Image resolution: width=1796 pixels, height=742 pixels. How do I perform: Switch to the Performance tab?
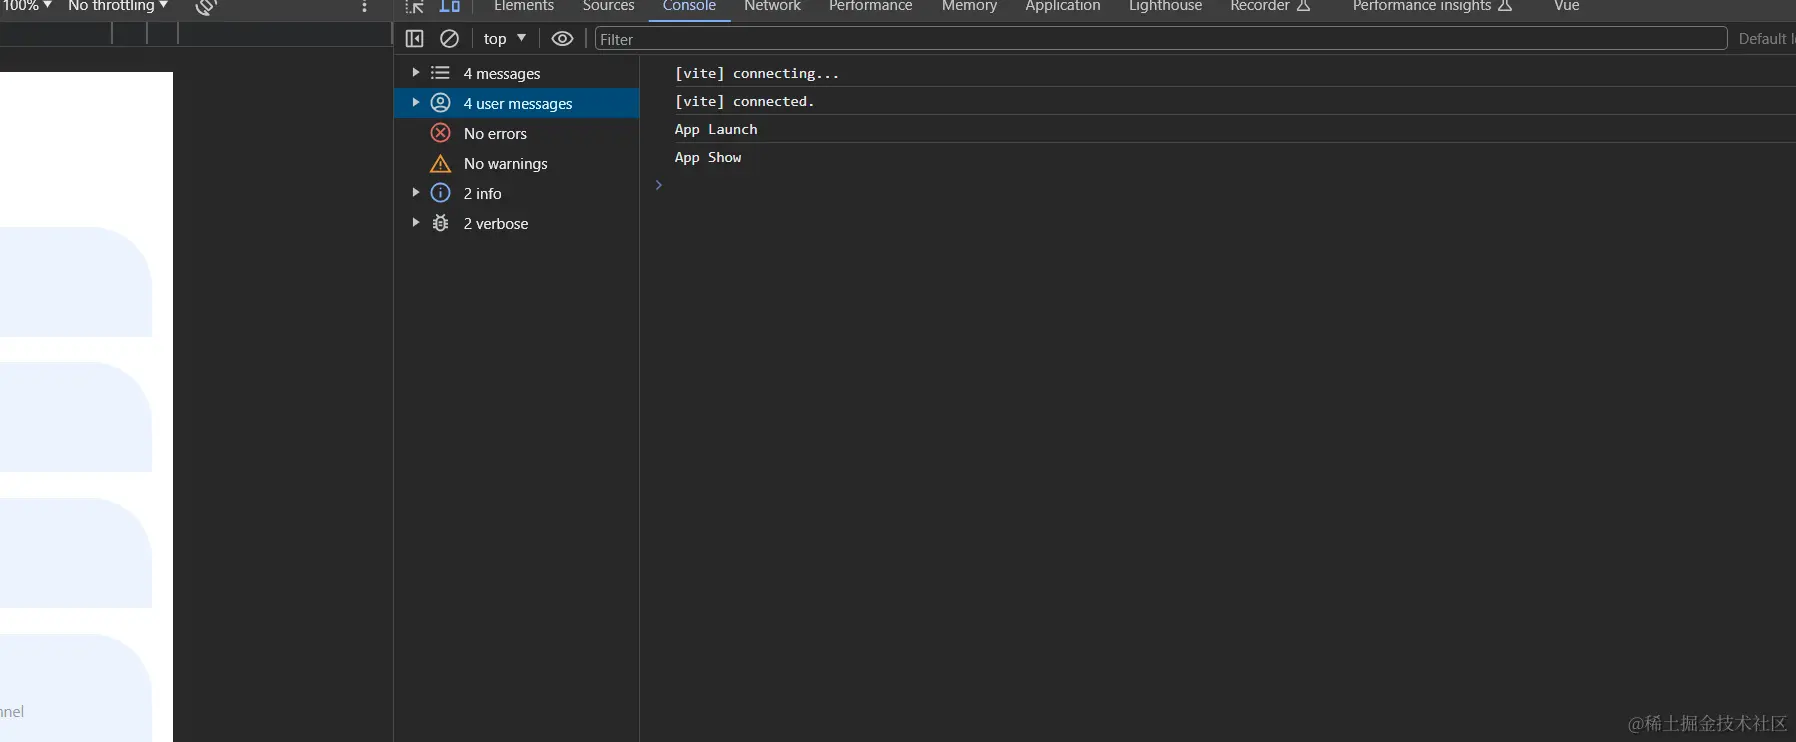(870, 6)
